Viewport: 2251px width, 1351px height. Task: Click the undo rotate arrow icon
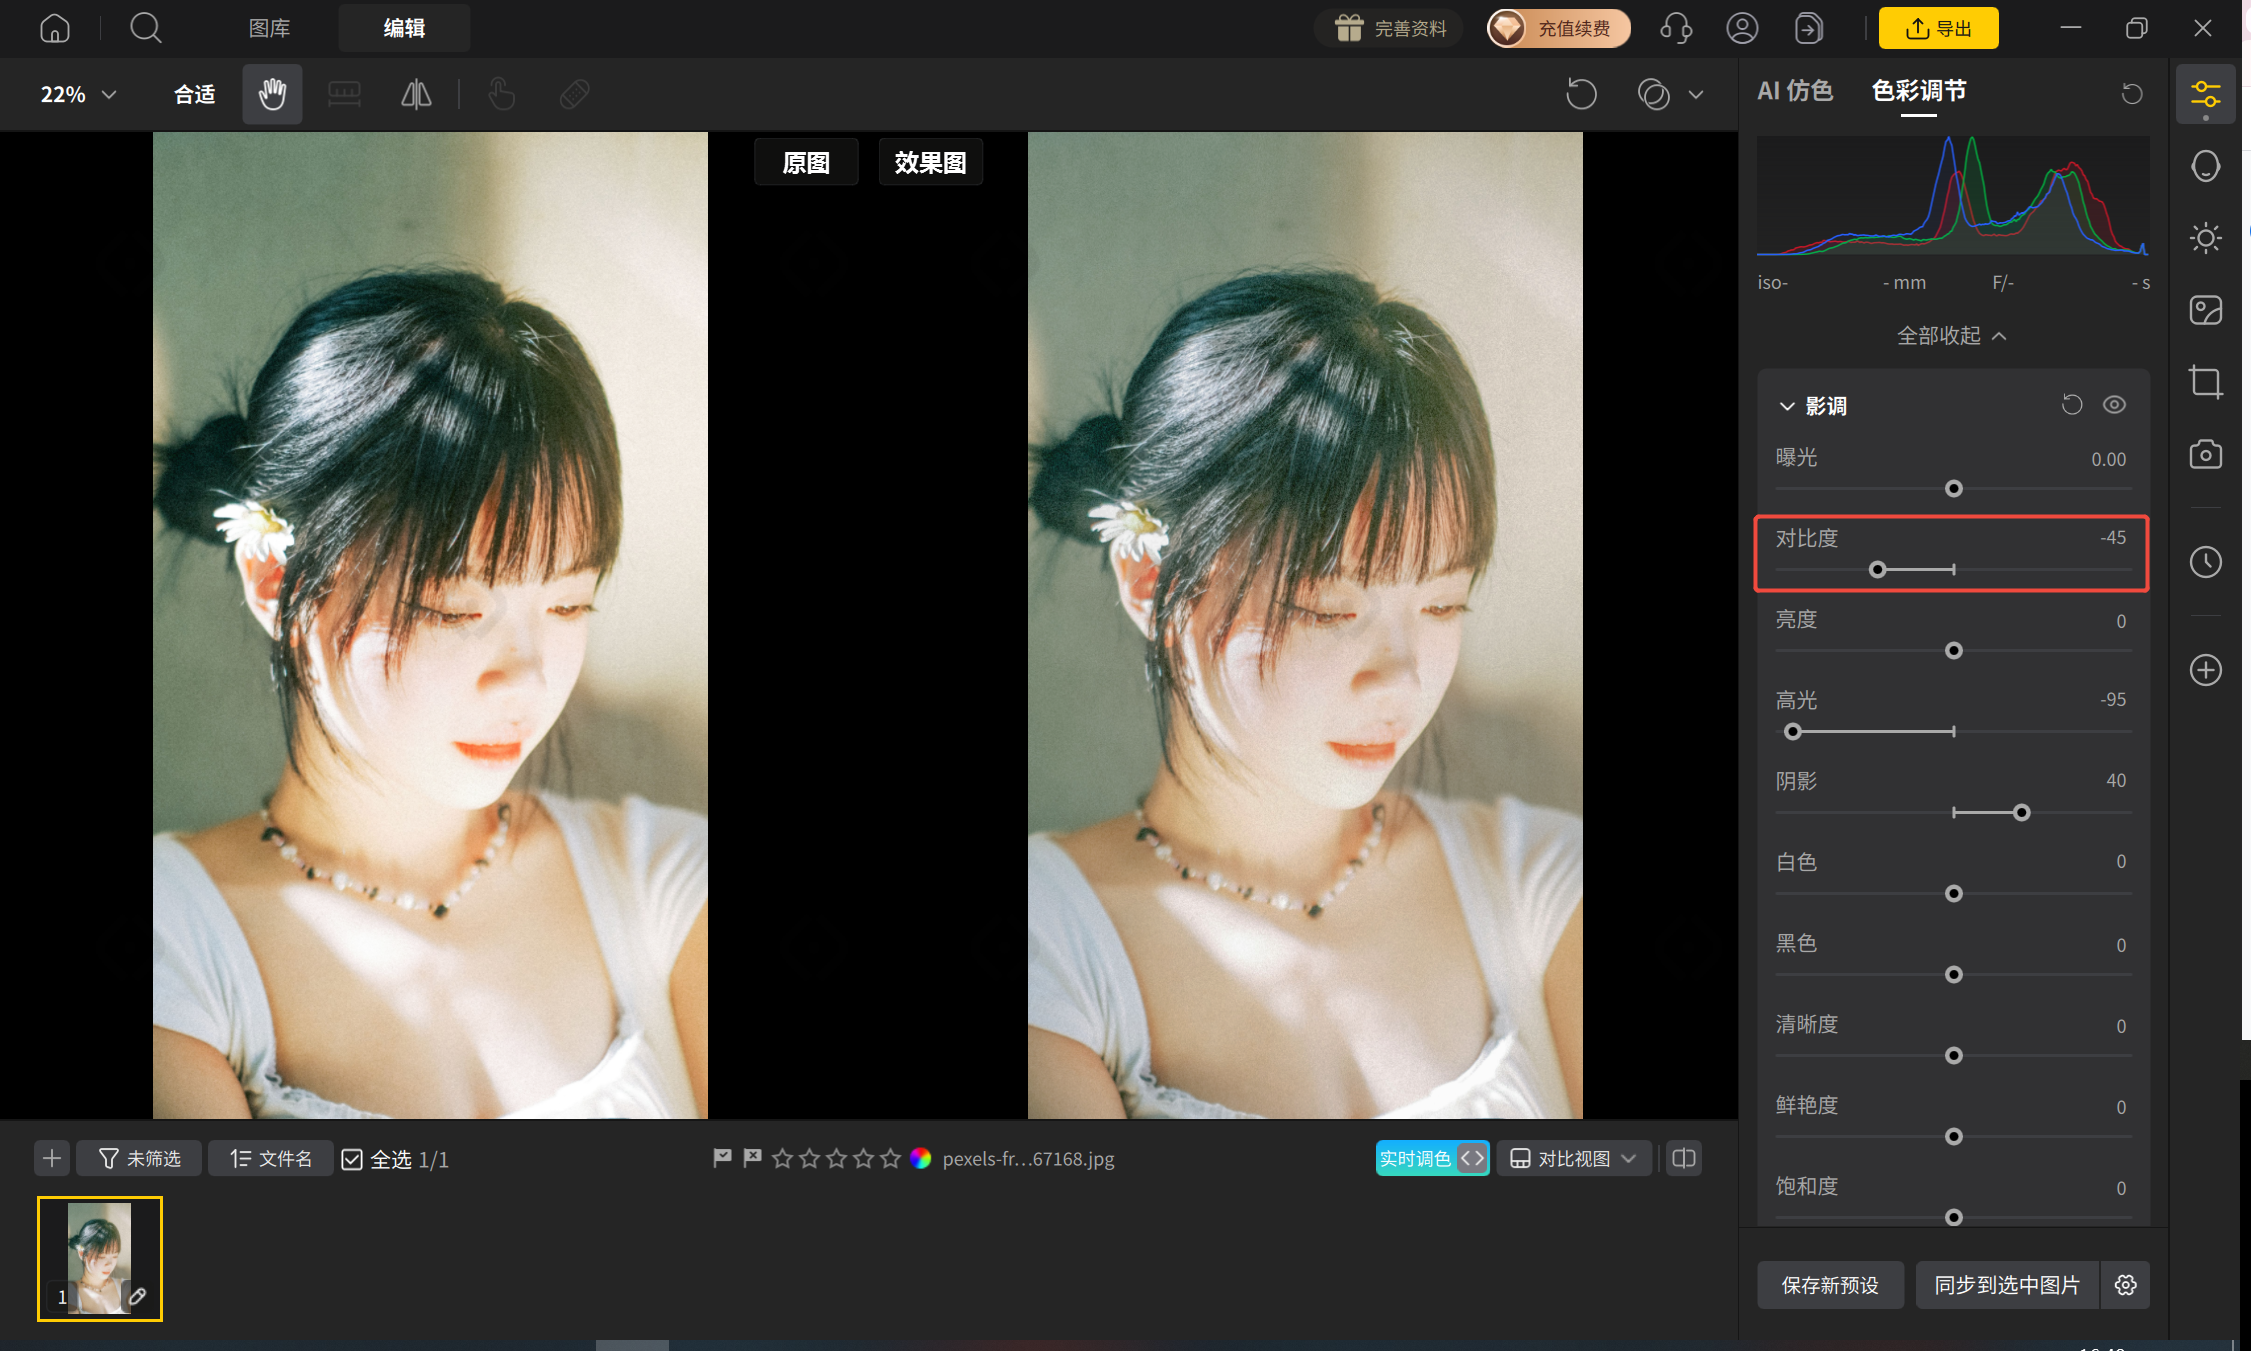(1581, 94)
